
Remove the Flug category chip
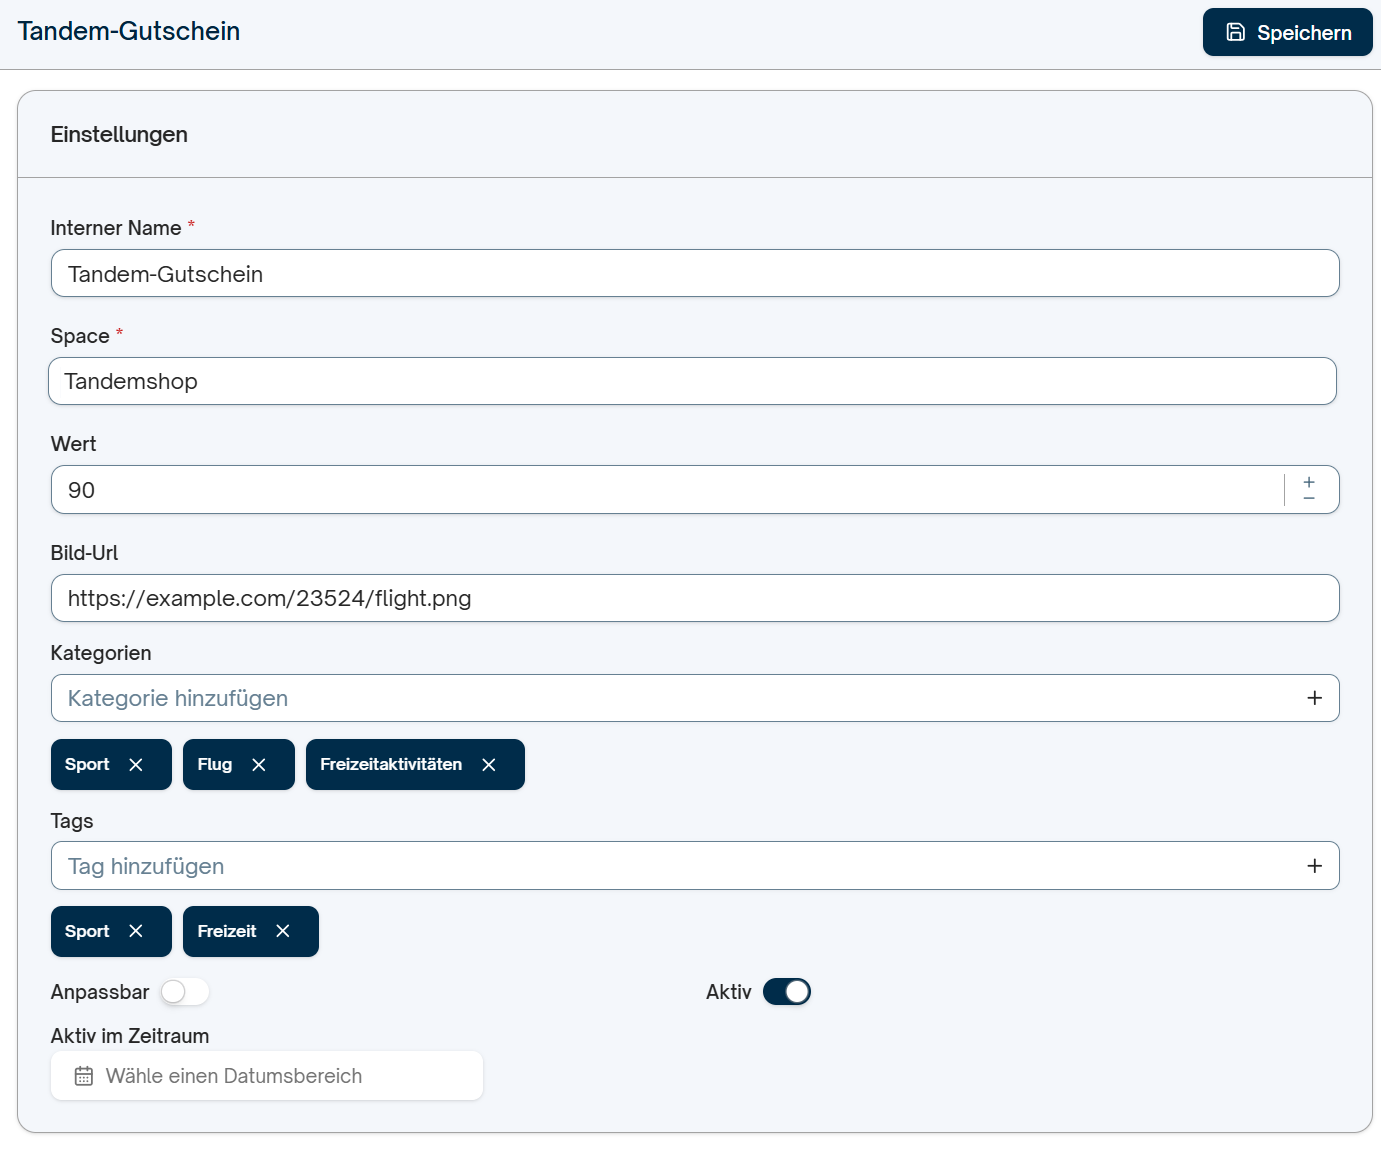pos(259,765)
